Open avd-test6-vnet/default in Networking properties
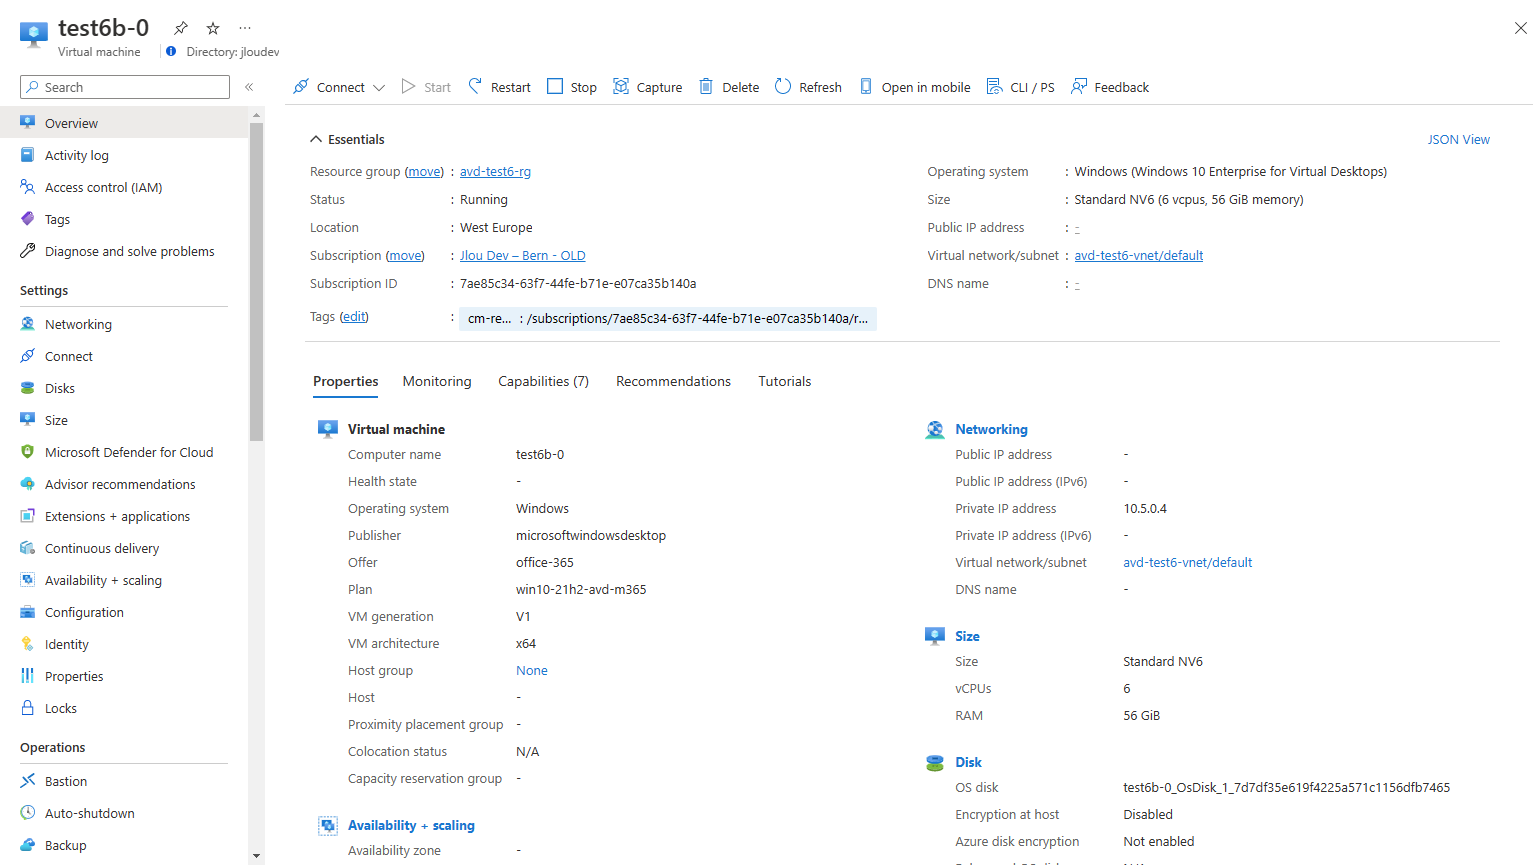This screenshot has width=1533, height=865. 1187,562
